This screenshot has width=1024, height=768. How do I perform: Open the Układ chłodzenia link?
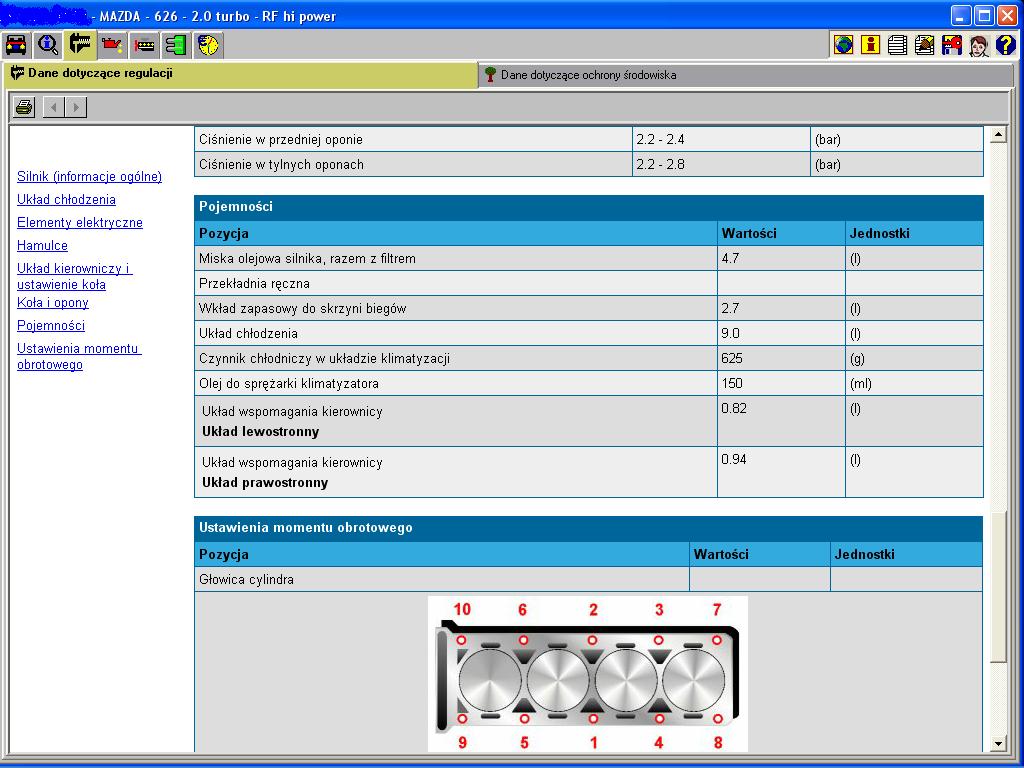click(66, 200)
